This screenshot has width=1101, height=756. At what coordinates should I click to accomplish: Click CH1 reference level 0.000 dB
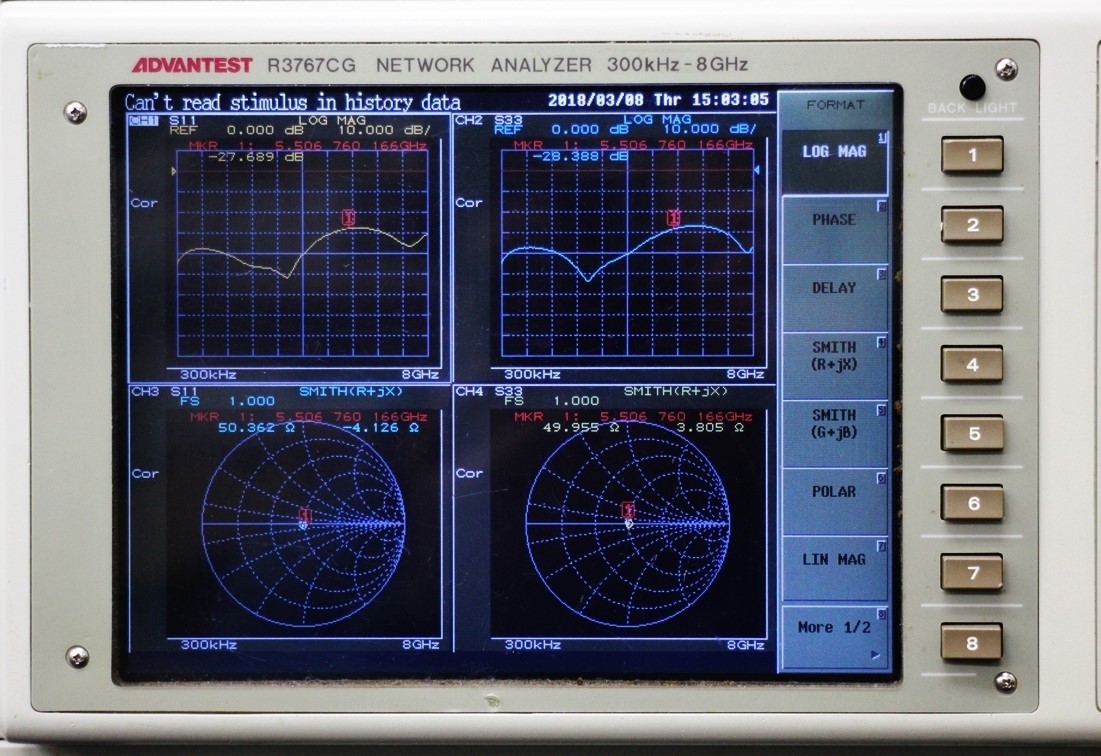[265, 131]
